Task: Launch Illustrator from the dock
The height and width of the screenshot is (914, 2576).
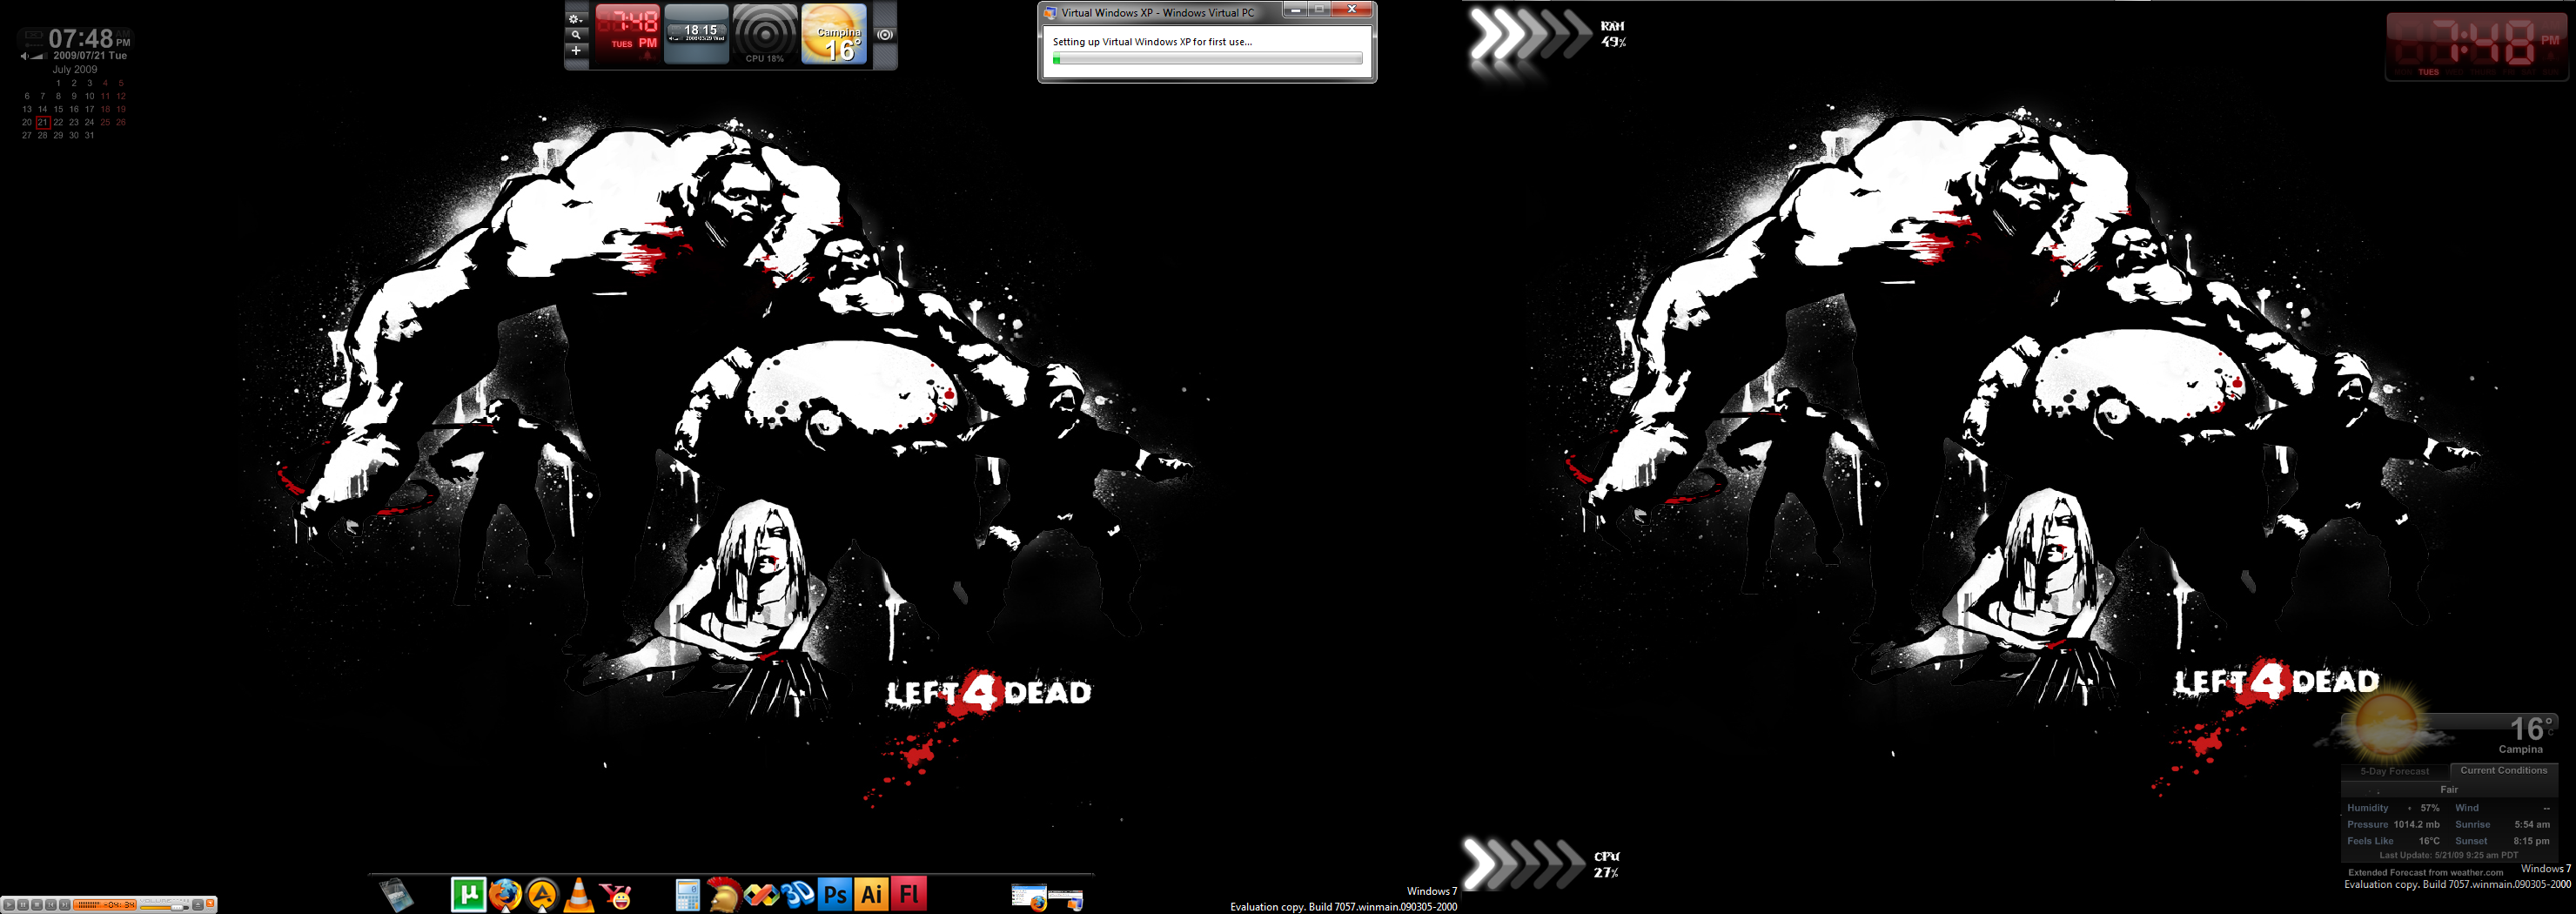Action: tap(871, 894)
